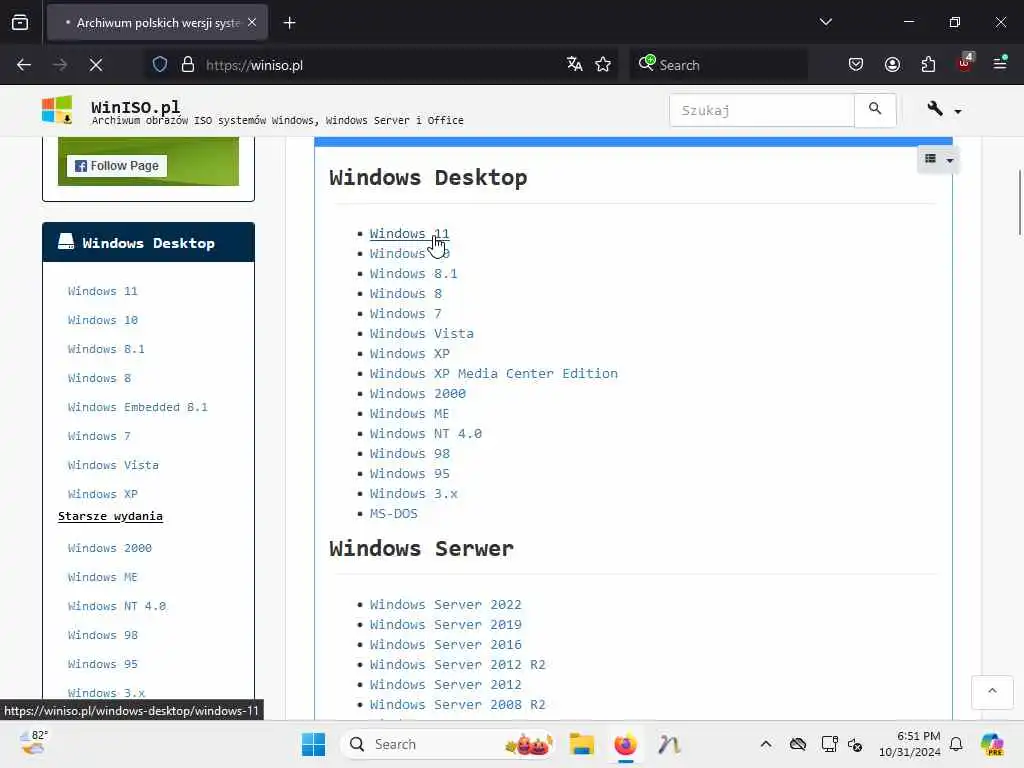Click the Windows Desktop sidebar header
This screenshot has height=768, width=1024.
click(148, 242)
